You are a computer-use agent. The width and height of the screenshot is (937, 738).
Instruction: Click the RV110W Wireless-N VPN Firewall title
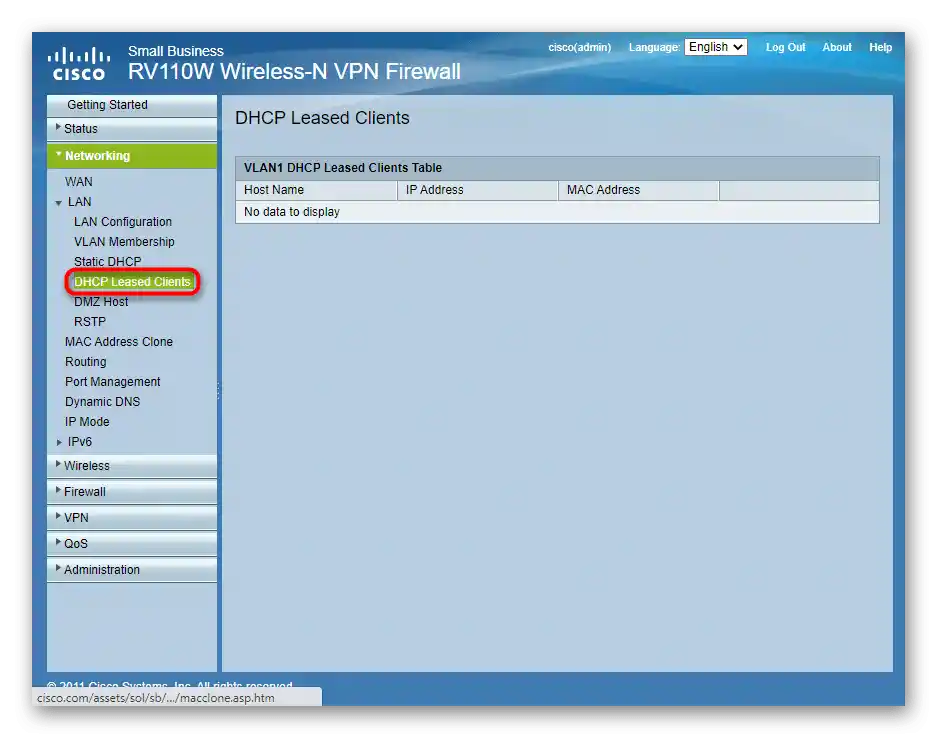pos(294,72)
